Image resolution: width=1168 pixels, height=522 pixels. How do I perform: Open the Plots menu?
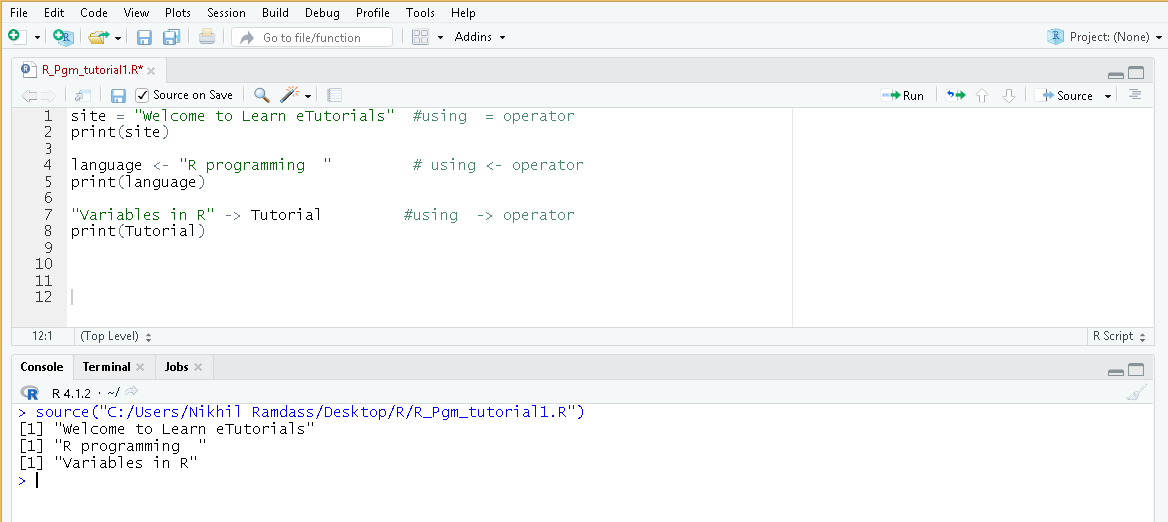coord(178,13)
